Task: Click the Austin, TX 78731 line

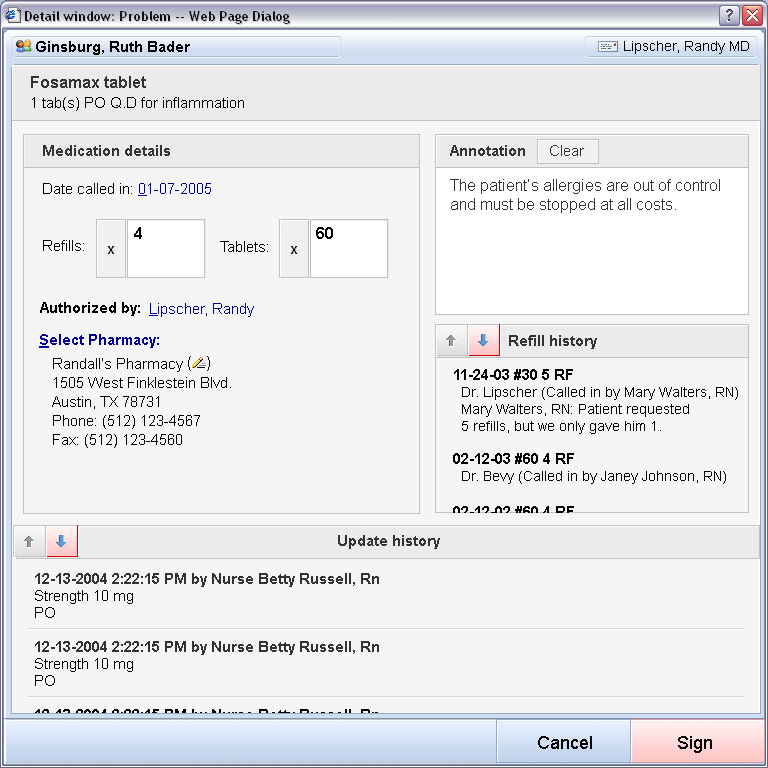Action: pos(106,402)
